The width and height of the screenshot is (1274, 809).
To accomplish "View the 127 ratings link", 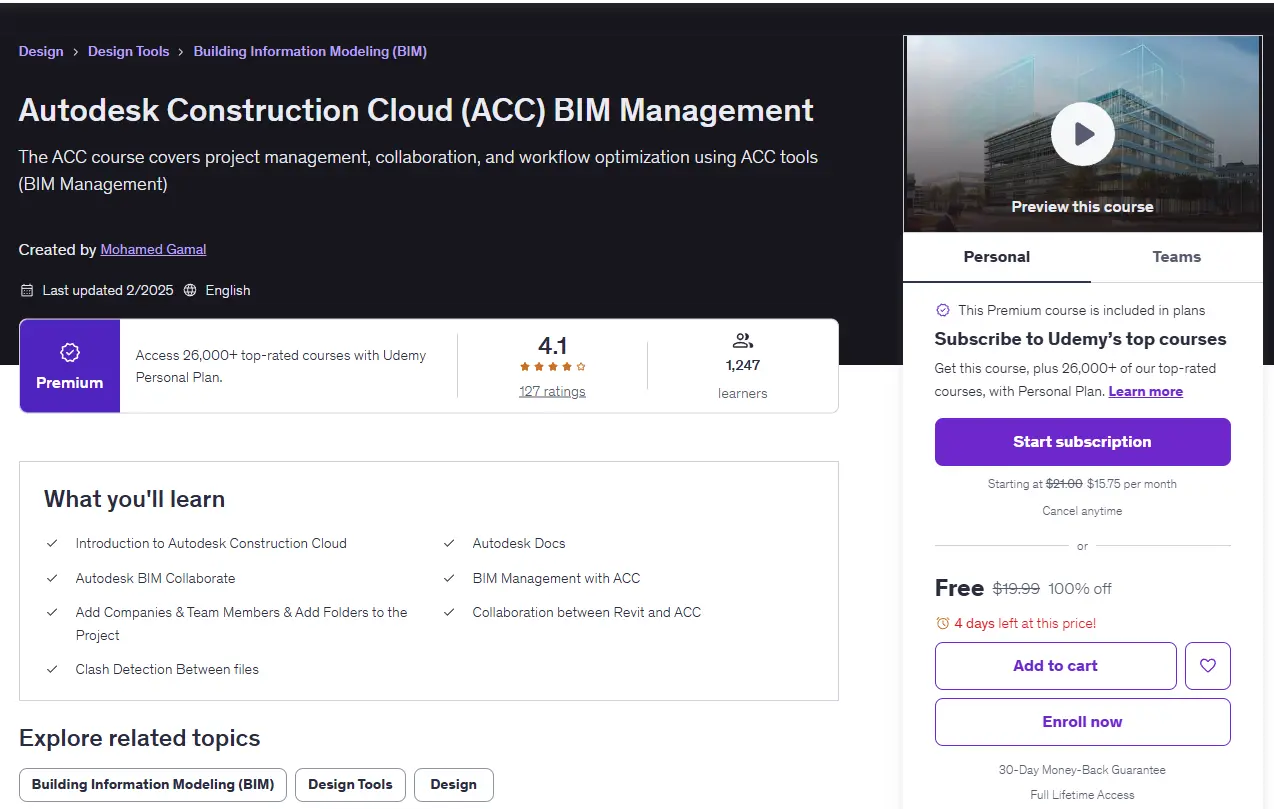I will (552, 391).
